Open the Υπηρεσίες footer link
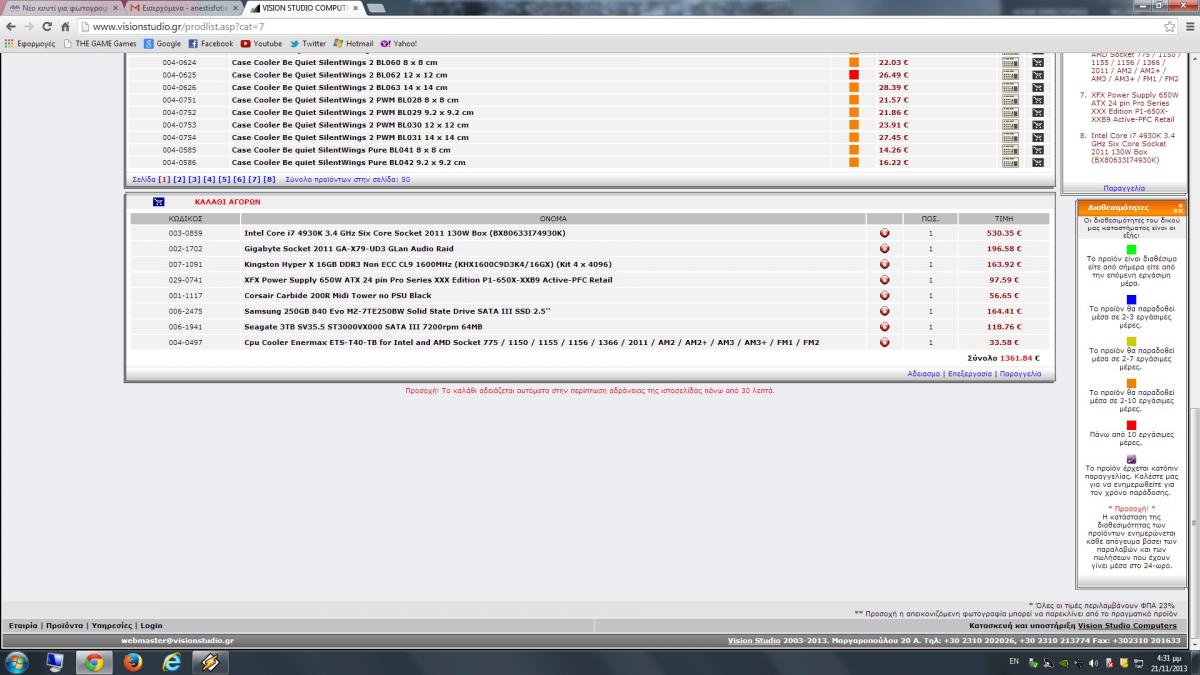 click(111, 625)
